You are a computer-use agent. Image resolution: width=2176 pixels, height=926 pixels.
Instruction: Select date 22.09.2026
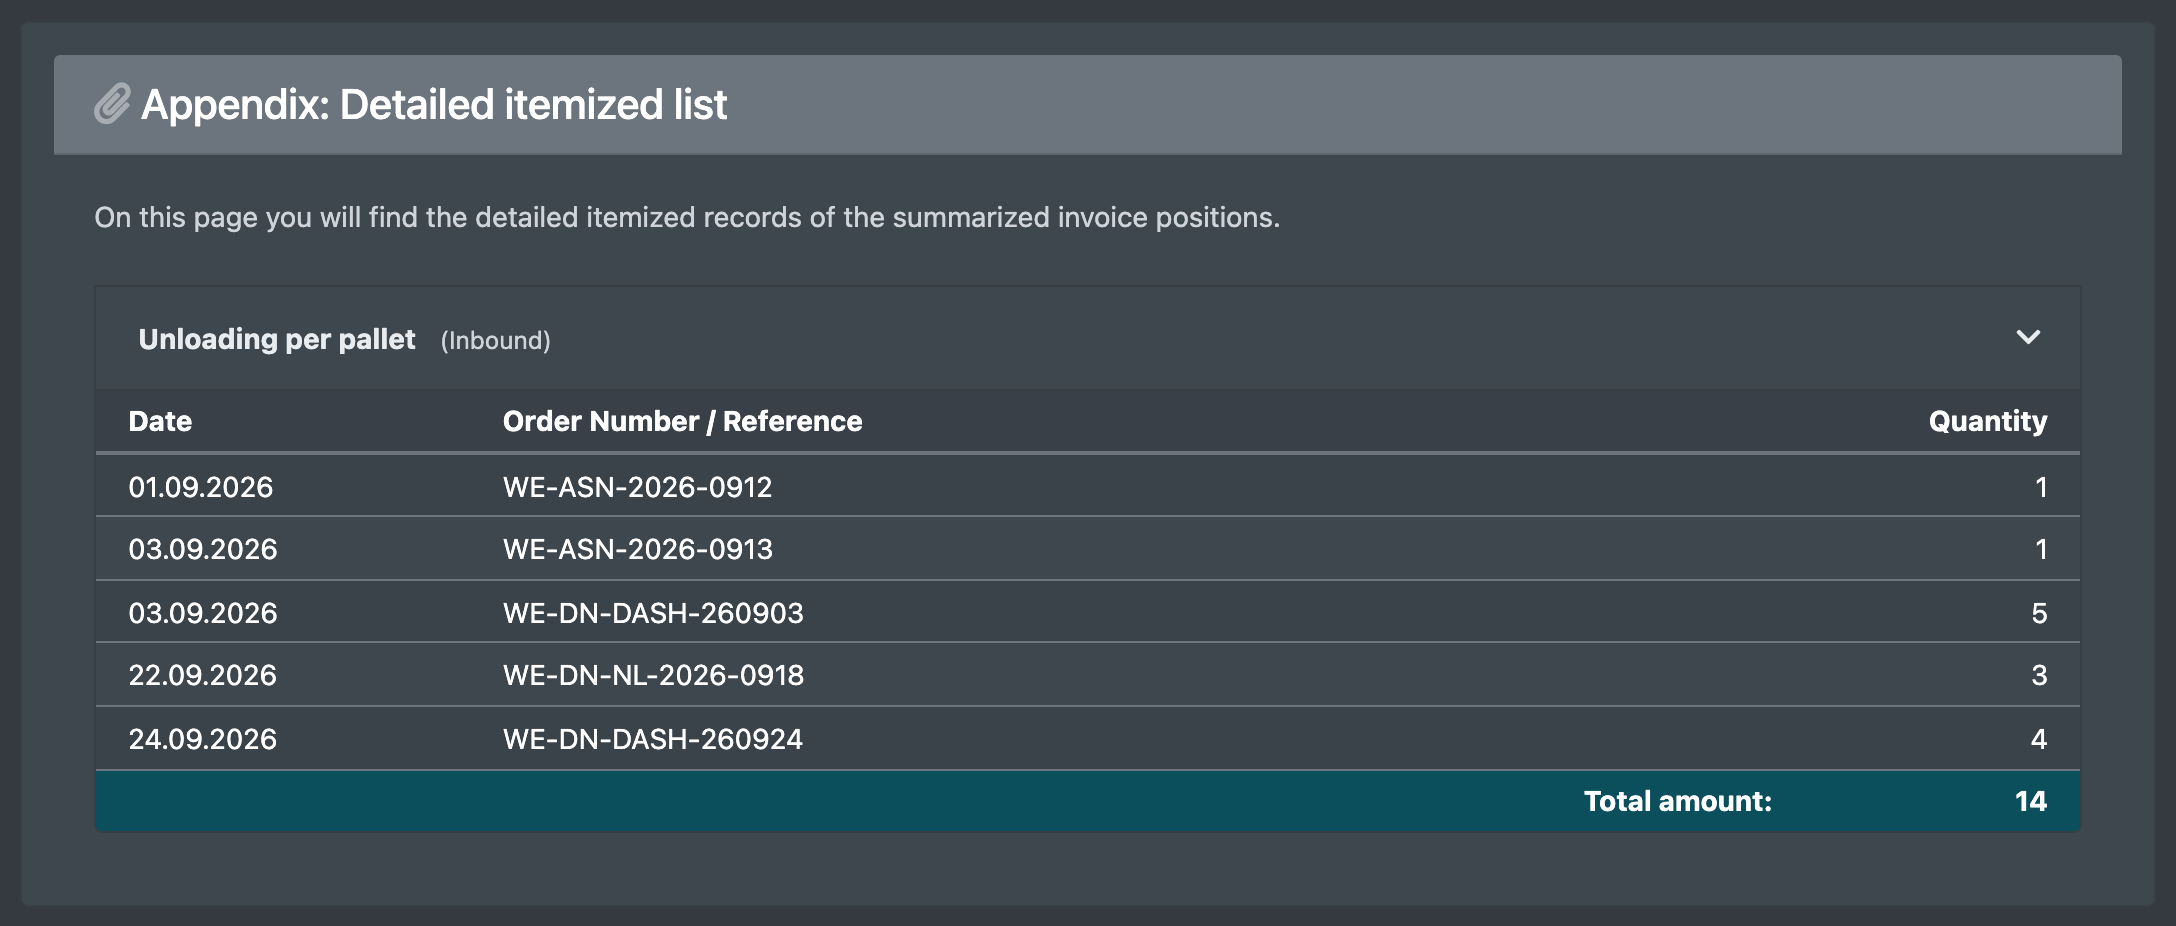point(203,675)
